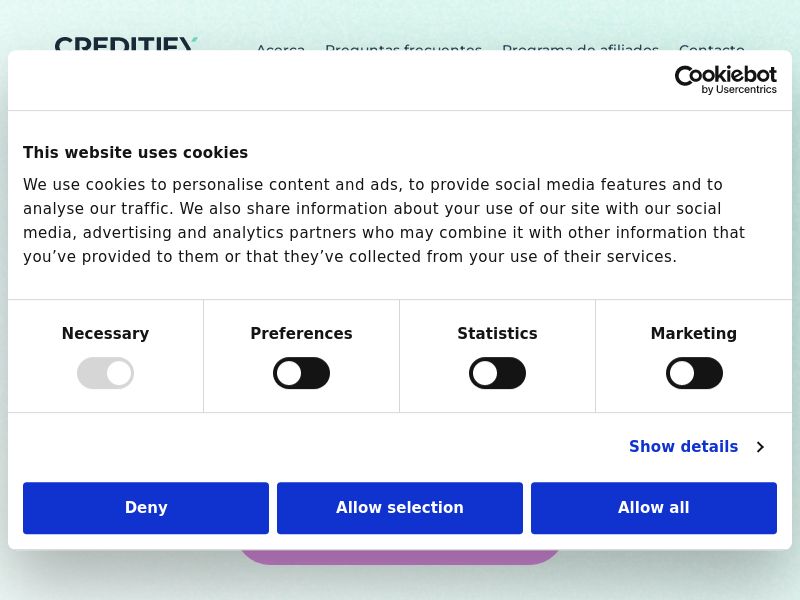Screen dimensions: 800x600
Task: Open the Show details link
Action: coord(683,447)
